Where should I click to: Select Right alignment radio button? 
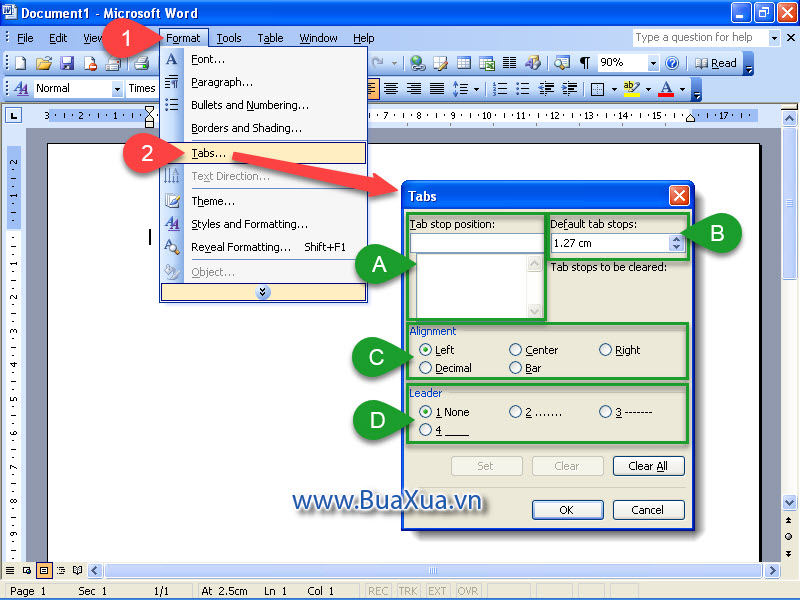(605, 349)
